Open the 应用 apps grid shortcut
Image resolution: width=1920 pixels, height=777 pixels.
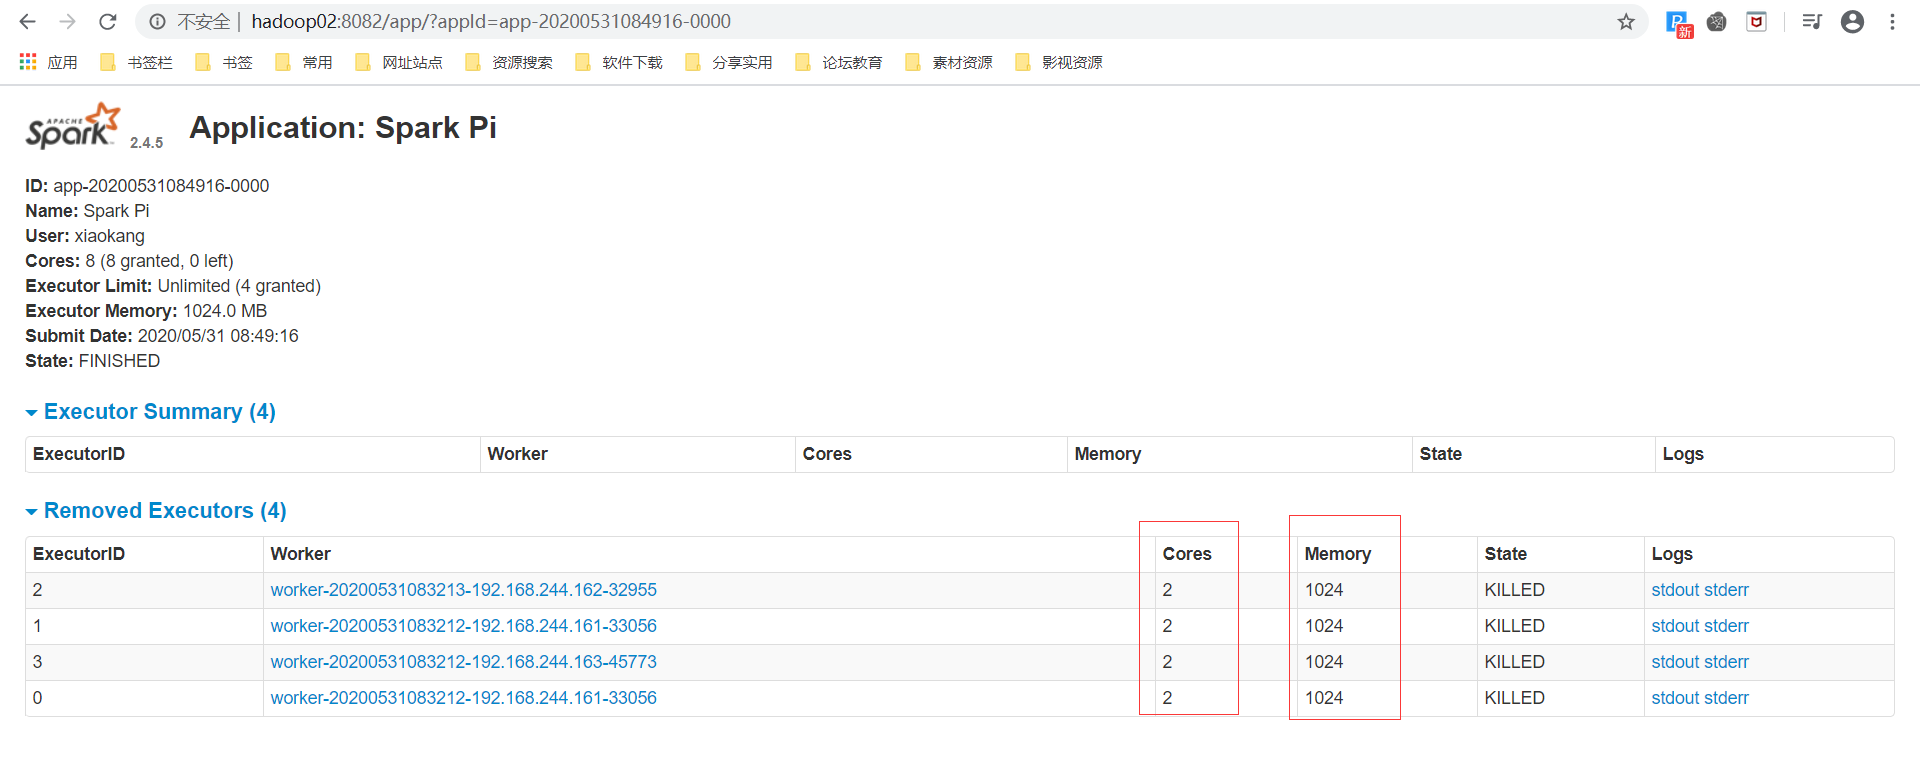click(48, 62)
